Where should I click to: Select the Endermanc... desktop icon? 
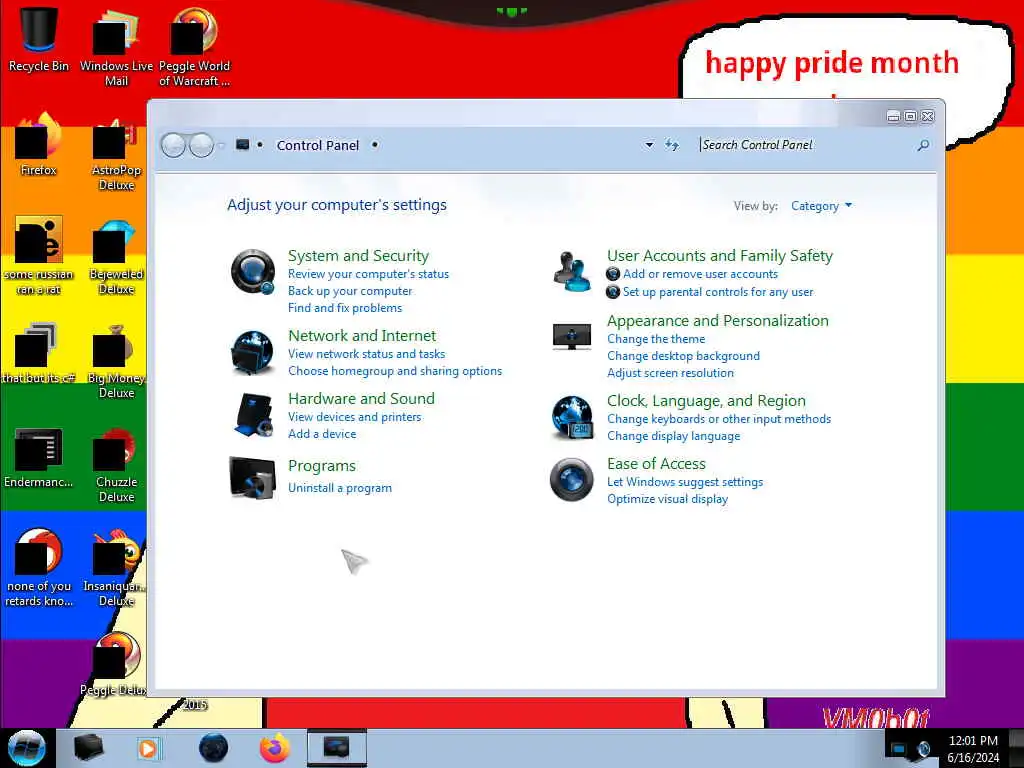[39, 457]
